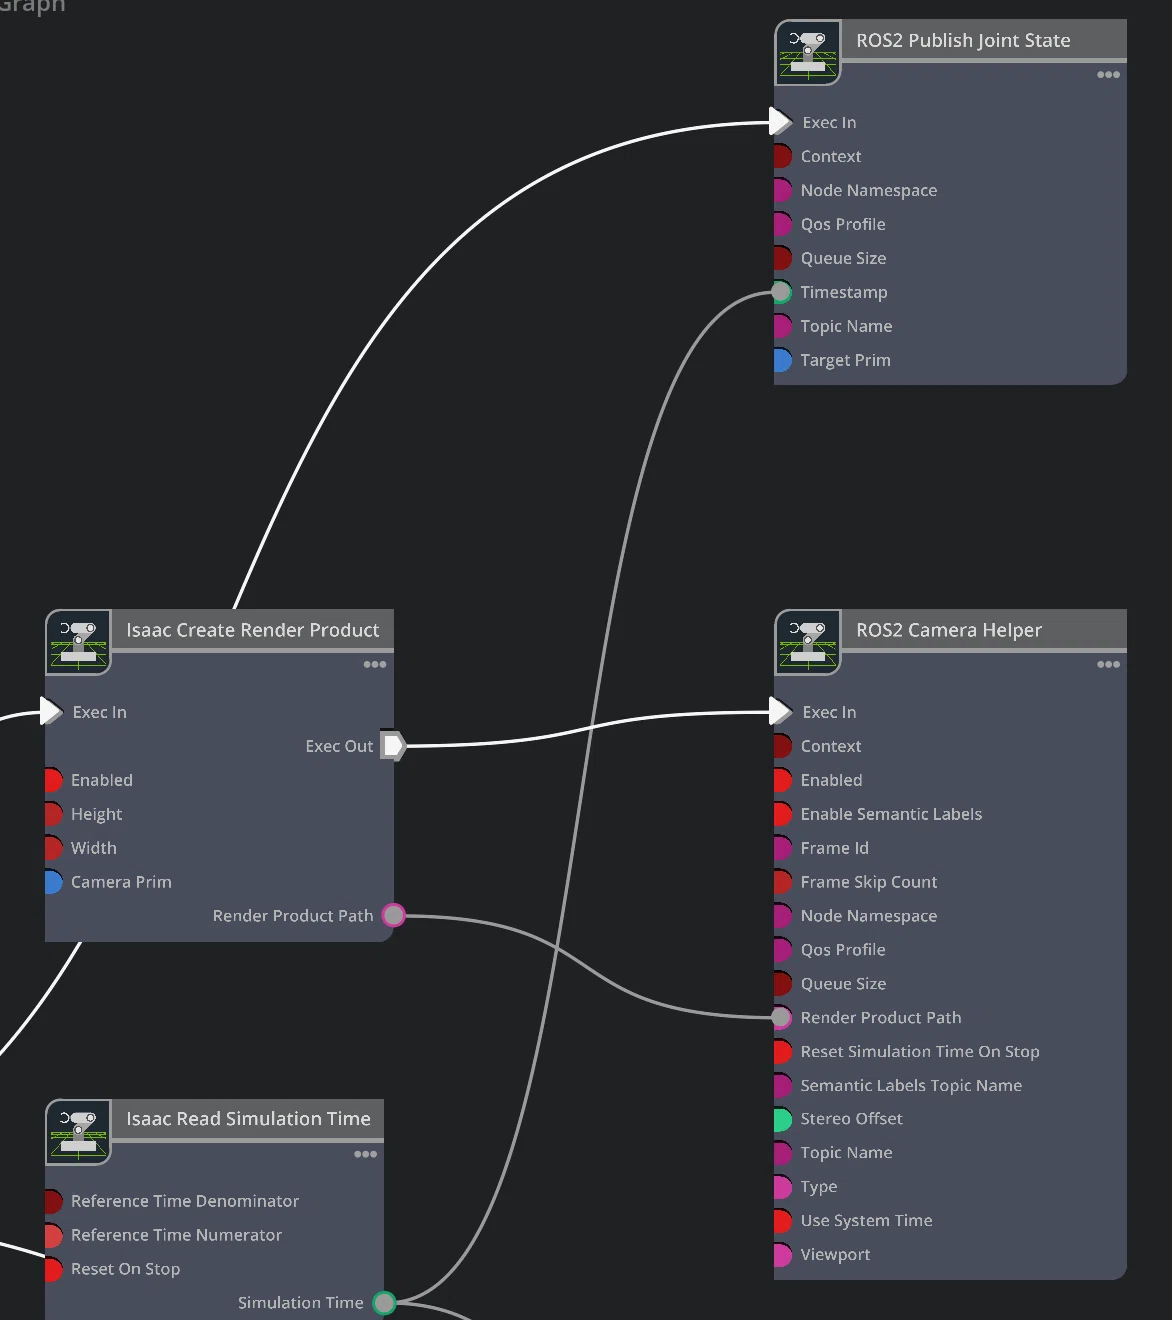
Task: Click 'Stereo Offset' label in Camera Helper
Action: pos(851,1119)
